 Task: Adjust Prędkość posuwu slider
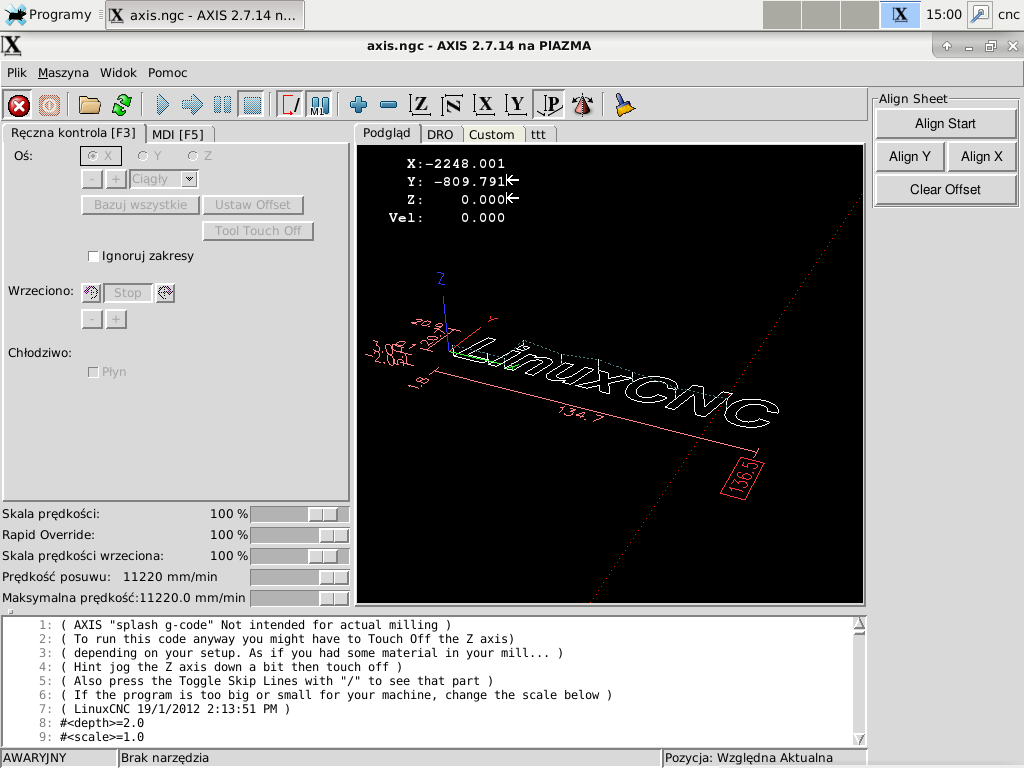(x=300, y=577)
